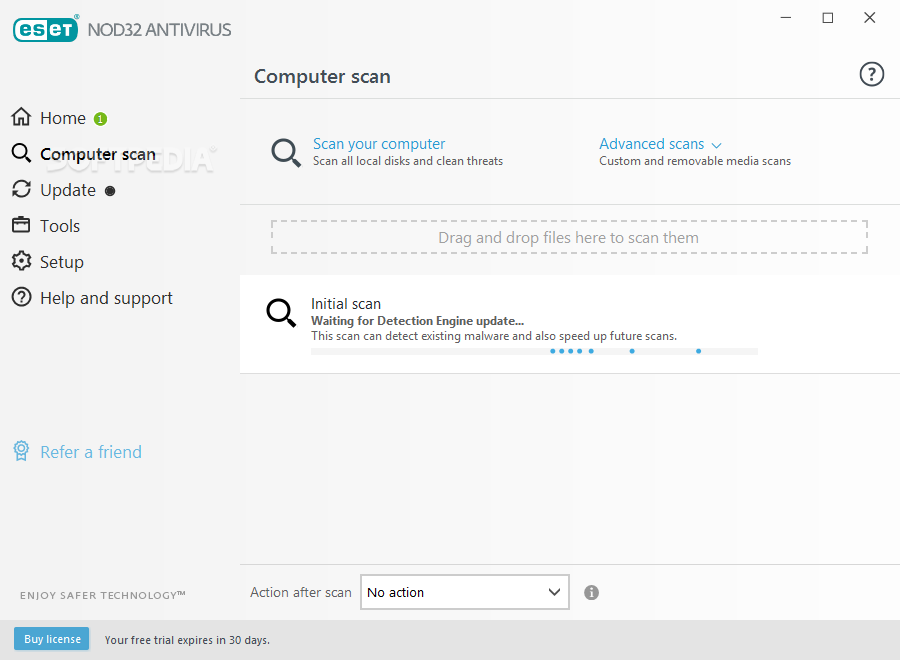This screenshot has height=660, width=900.
Task: Click 'Scan all local disks and clean threats' text
Action: [408, 161]
